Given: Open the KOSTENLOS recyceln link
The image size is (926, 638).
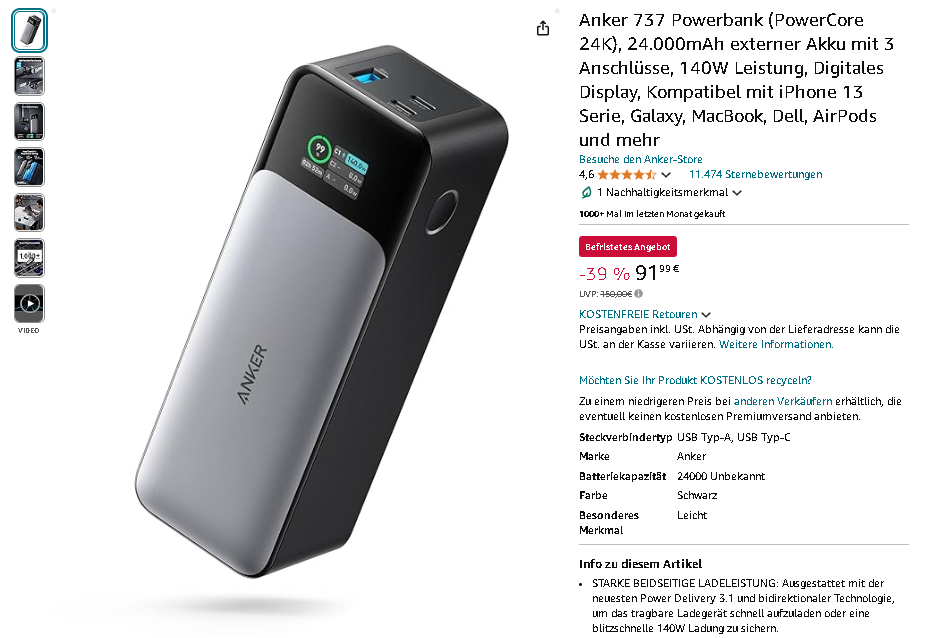Looking at the screenshot, I should [695, 380].
